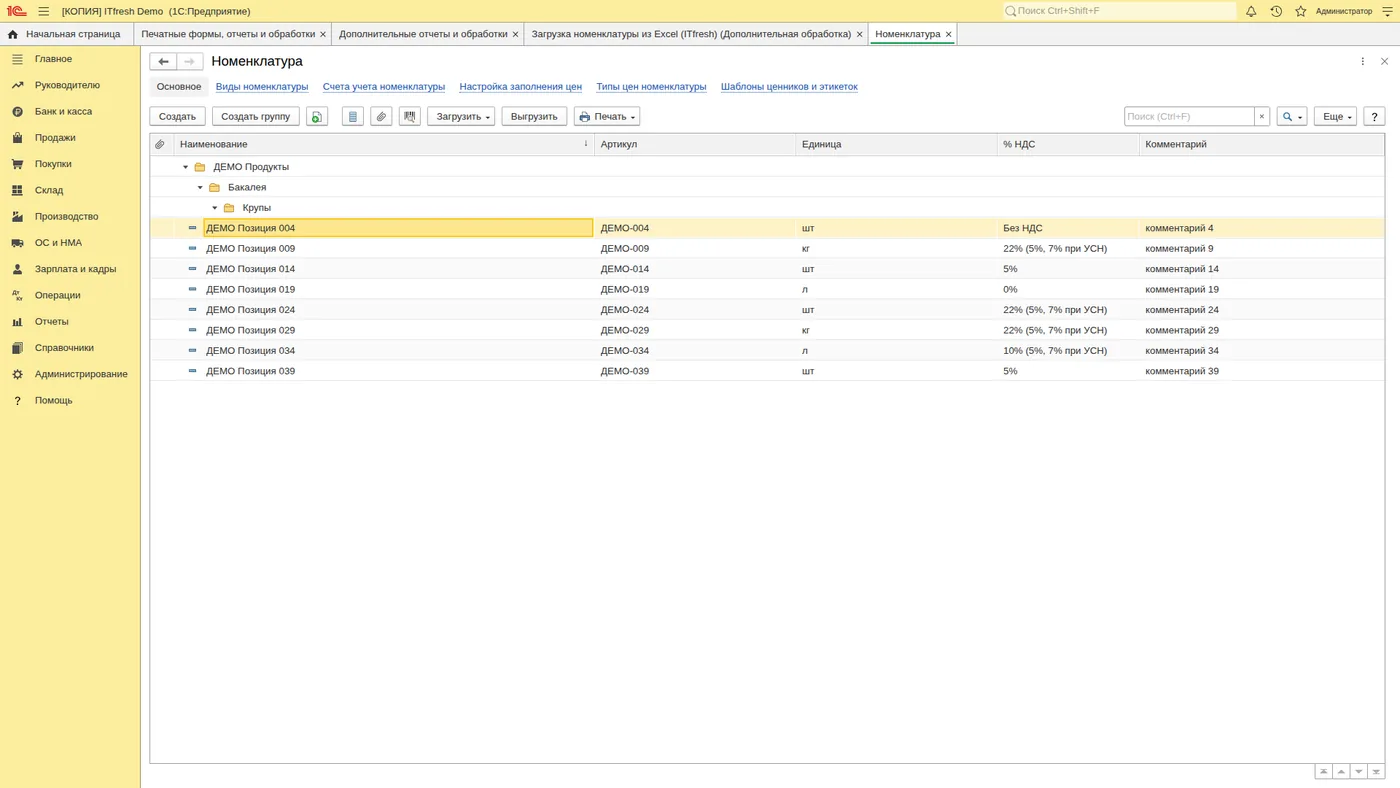Open the Печать dropdown
This screenshot has height=788, width=1400.
click(x=607, y=117)
